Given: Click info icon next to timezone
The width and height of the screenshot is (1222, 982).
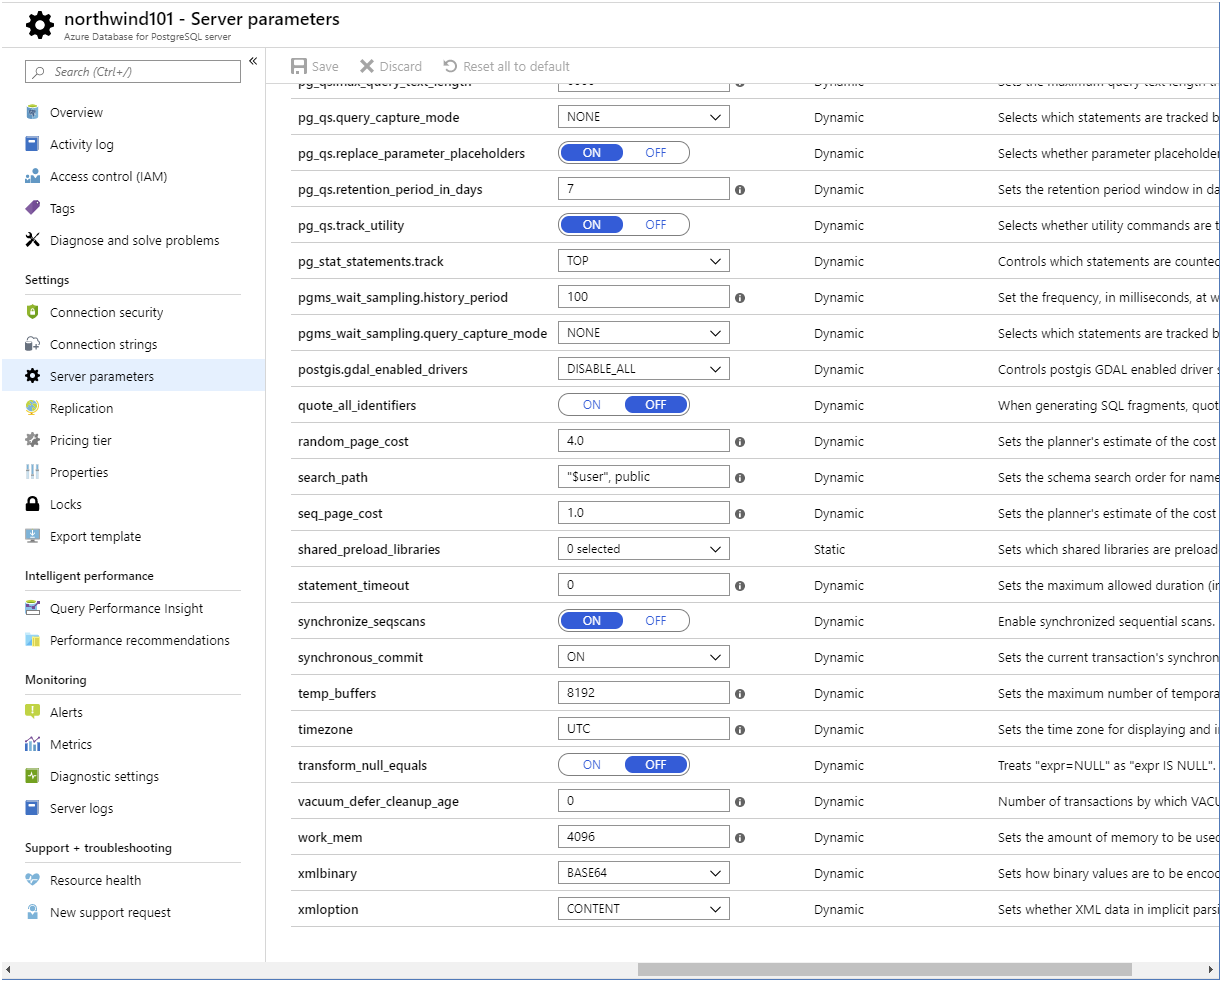Looking at the screenshot, I should [x=740, y=729].
